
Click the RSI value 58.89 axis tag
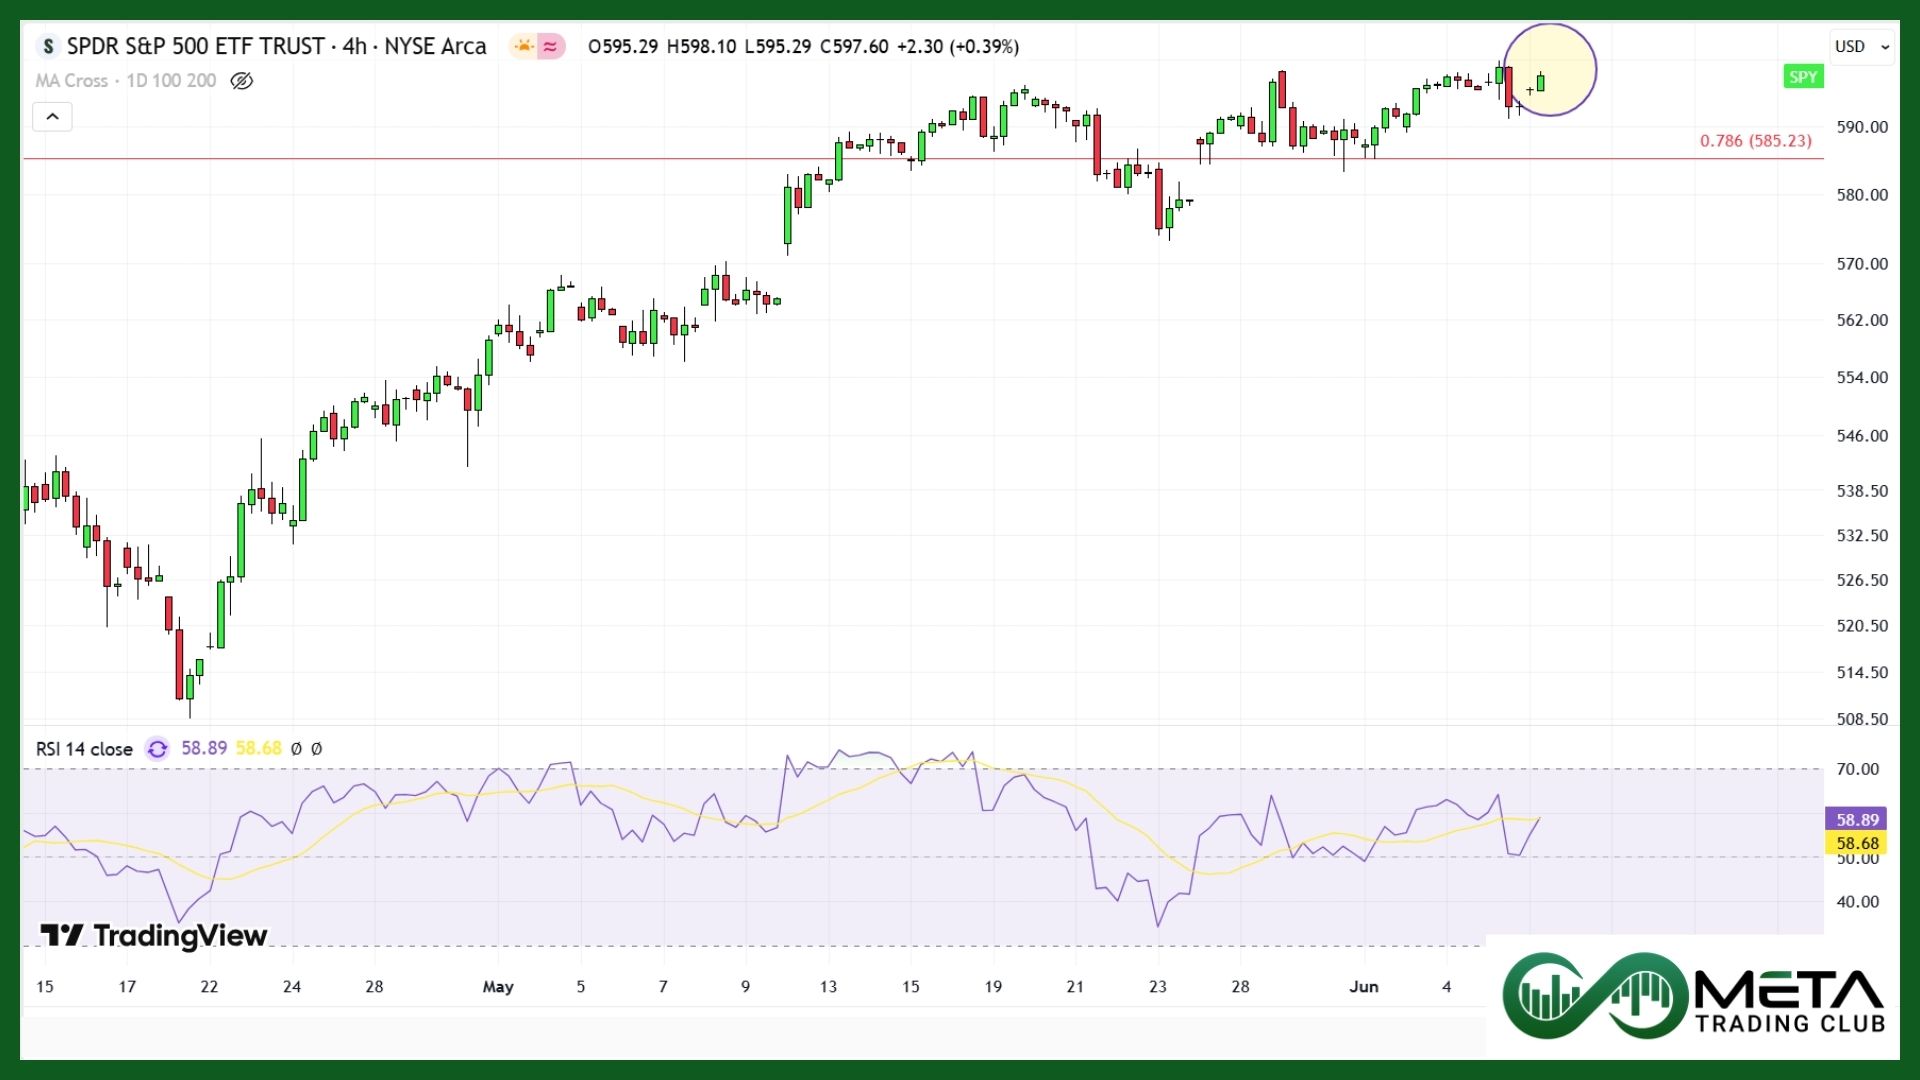1856,819
